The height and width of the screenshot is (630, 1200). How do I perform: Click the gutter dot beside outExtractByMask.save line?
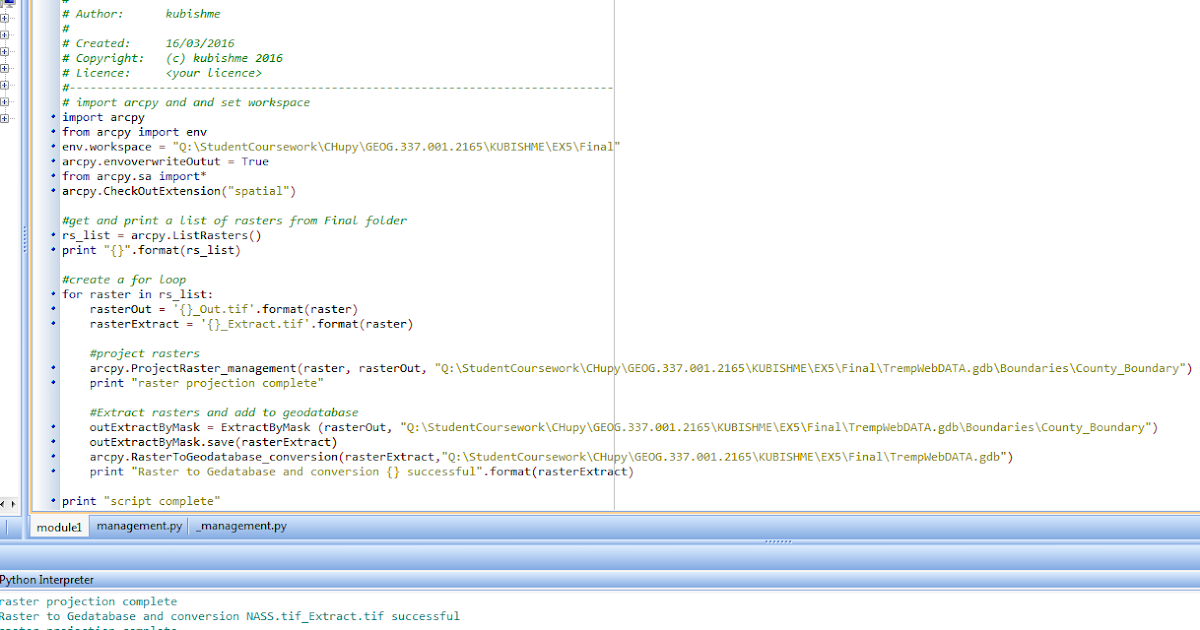(x=53, y=442)
